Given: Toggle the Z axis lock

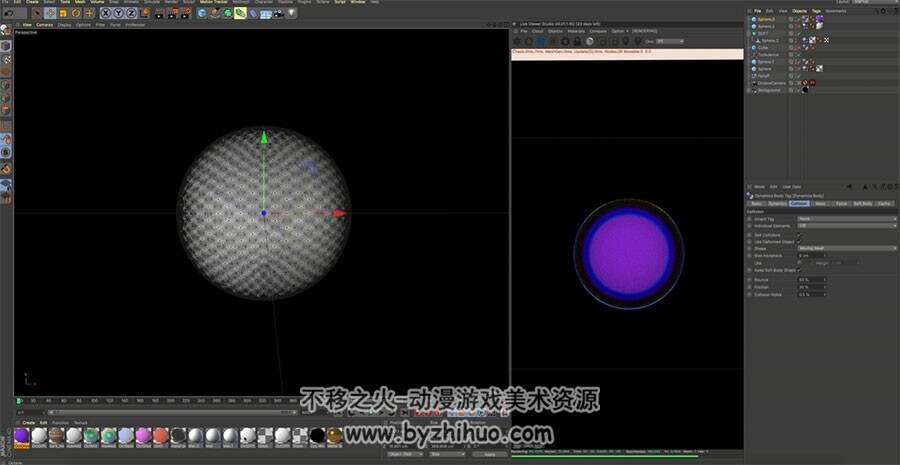Looking at the screenshot, I should (x=131, y=13).
